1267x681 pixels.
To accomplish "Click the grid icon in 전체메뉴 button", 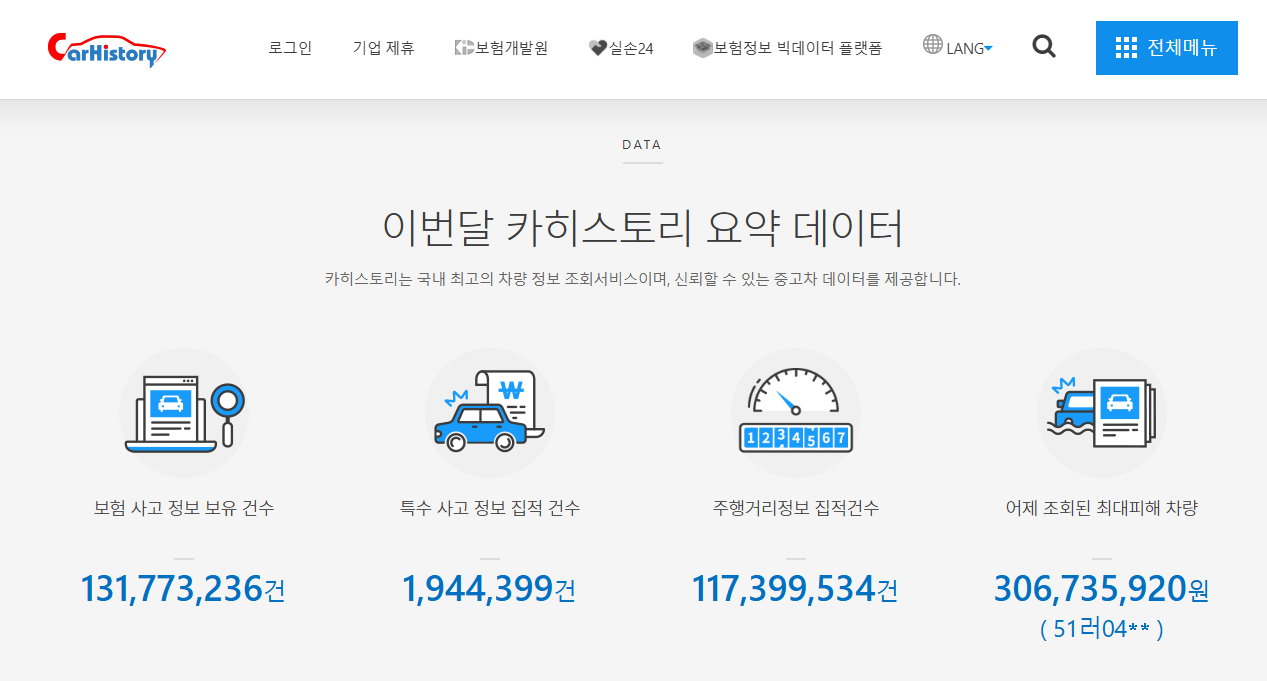I will coord(1126,48).
